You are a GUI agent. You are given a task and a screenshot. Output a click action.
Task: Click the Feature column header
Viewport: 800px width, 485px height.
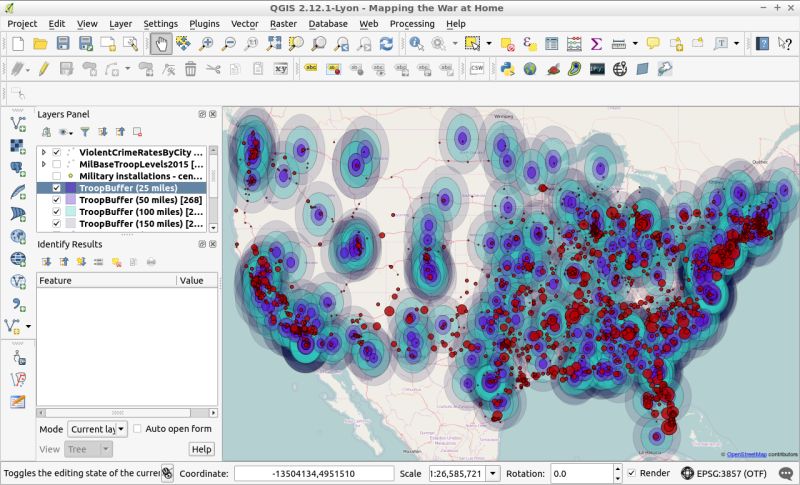(107, 280)
